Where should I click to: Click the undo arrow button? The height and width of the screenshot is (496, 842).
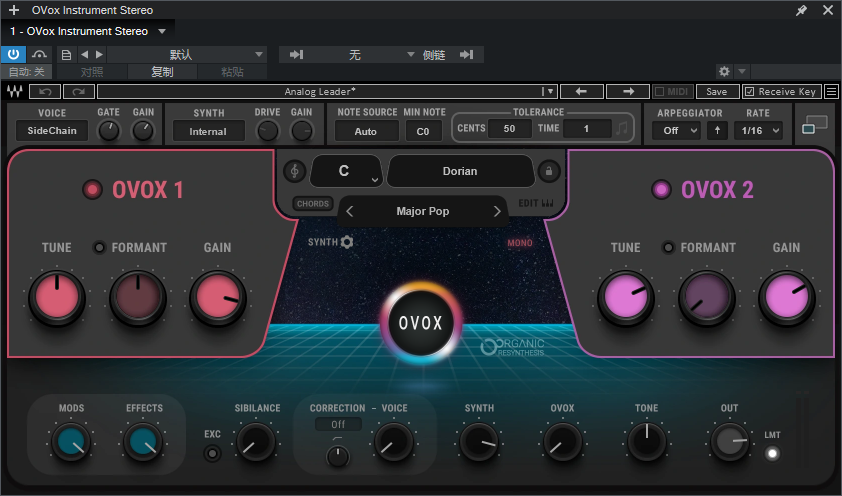point(45,92)
